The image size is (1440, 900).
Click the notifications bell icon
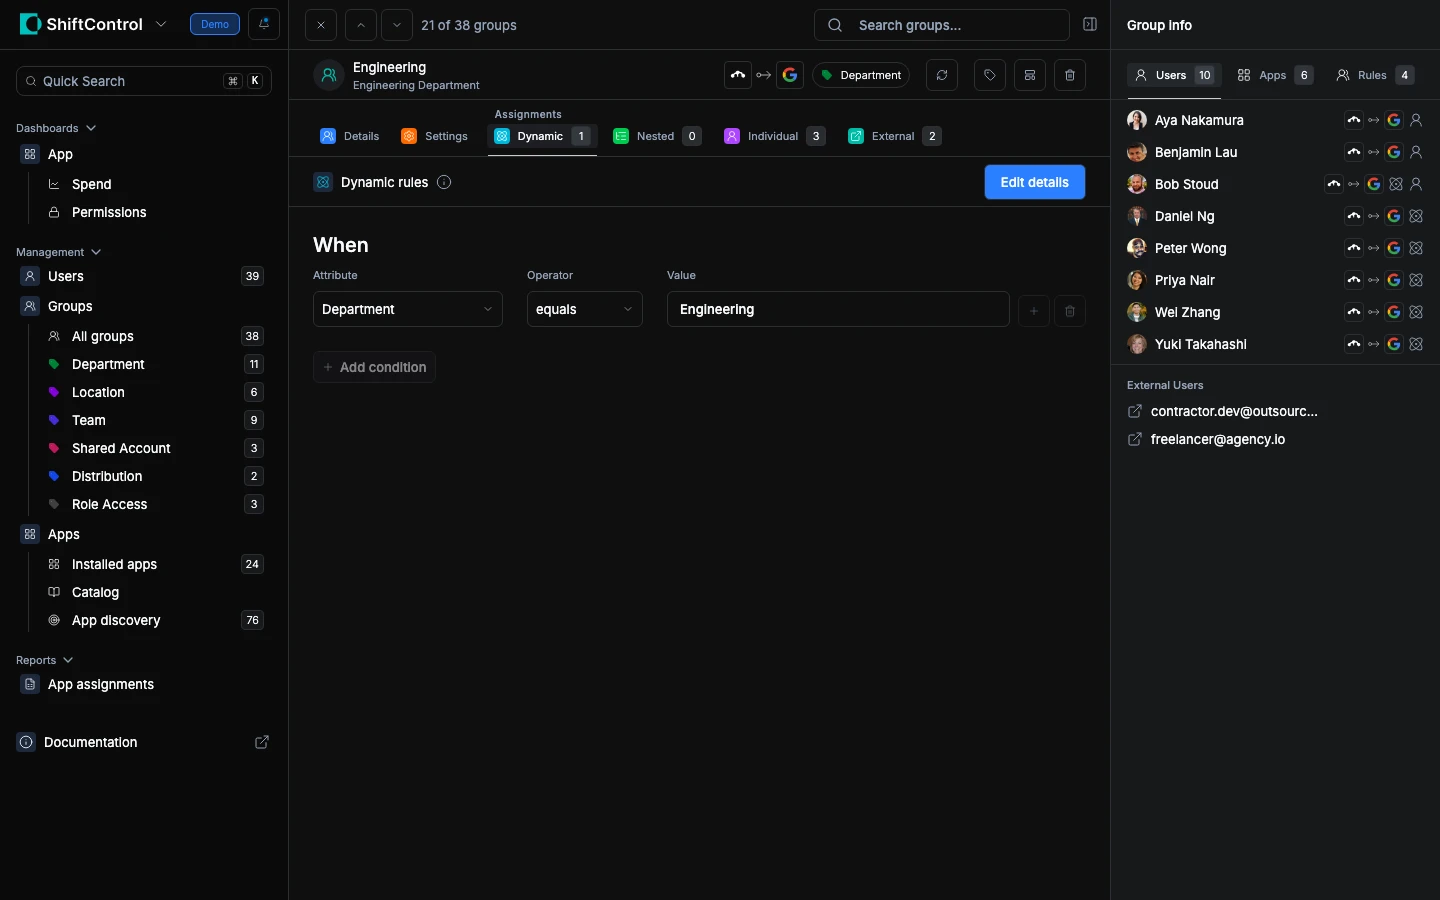click(x=264, y=24)
